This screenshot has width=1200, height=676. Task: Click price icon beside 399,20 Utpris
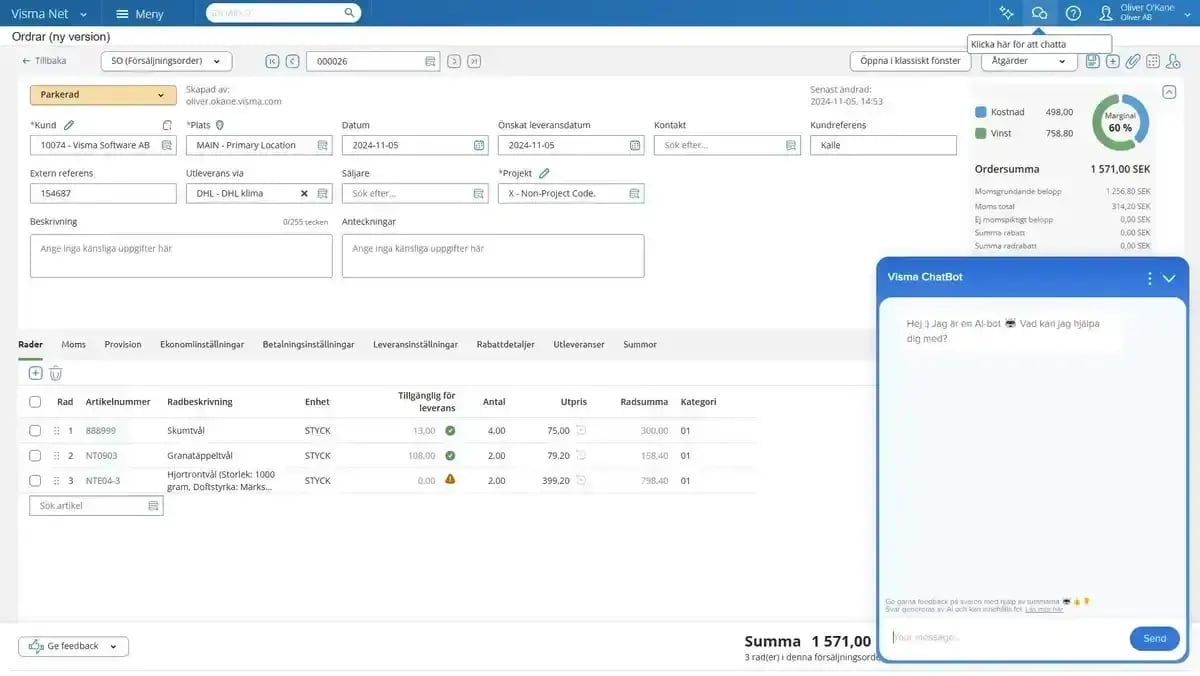pyautogui.click(x=581, y=480)
